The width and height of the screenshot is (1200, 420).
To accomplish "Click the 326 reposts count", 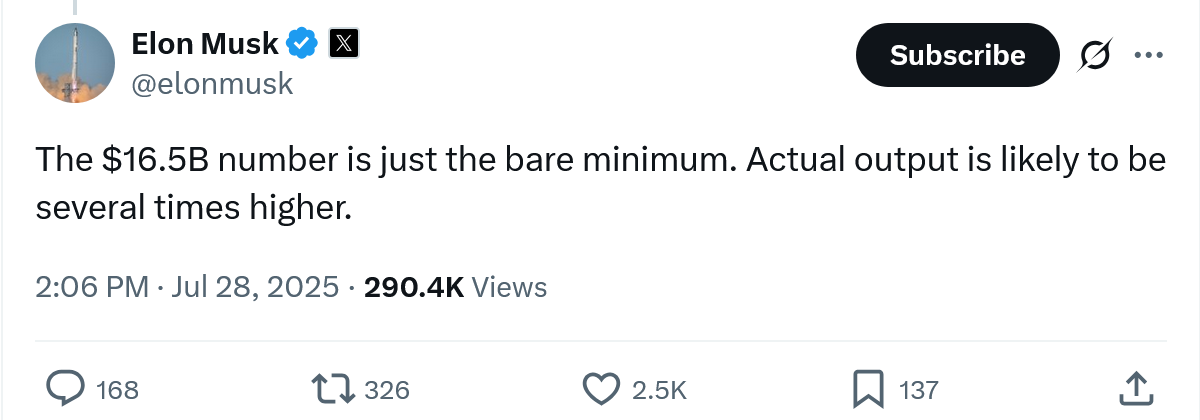I will pyautogui.click(x=387, y=389).
